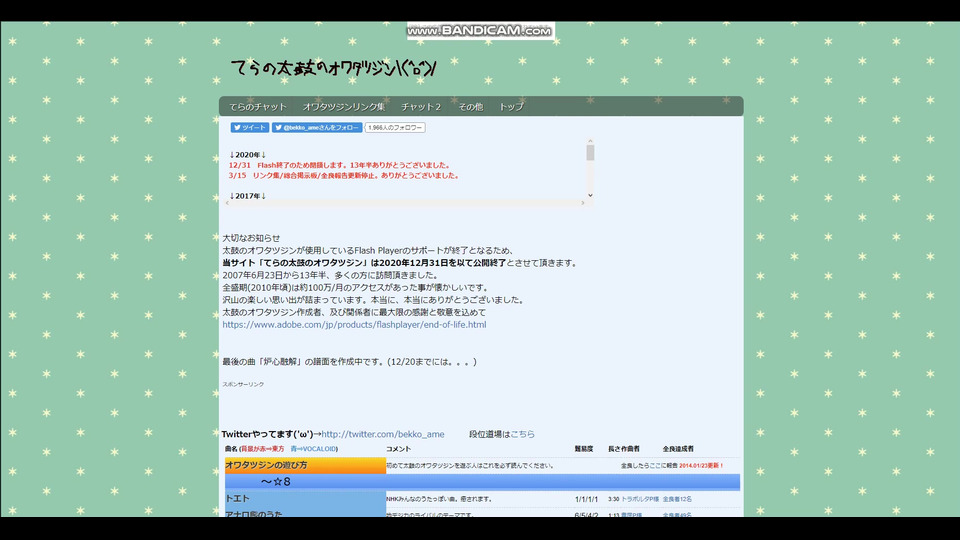The image size is (960, 540).
Task: Click the news box scroll-down arrow
Action: click(x=590, y=195)
